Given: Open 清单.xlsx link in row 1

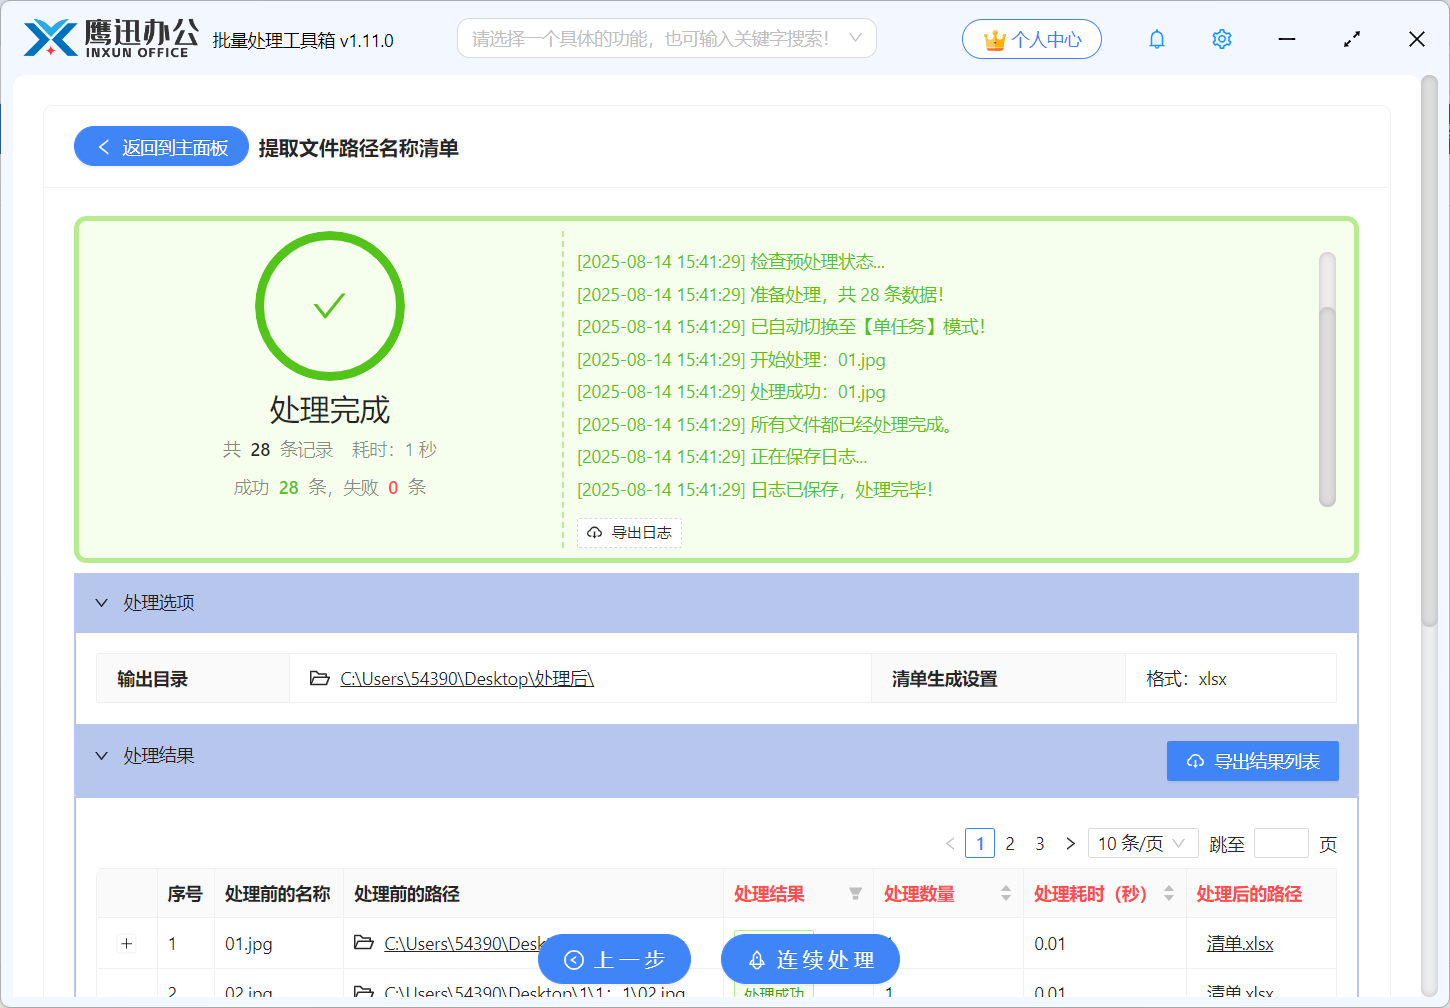Looking at the screenshot, I should pos(1240,944).
